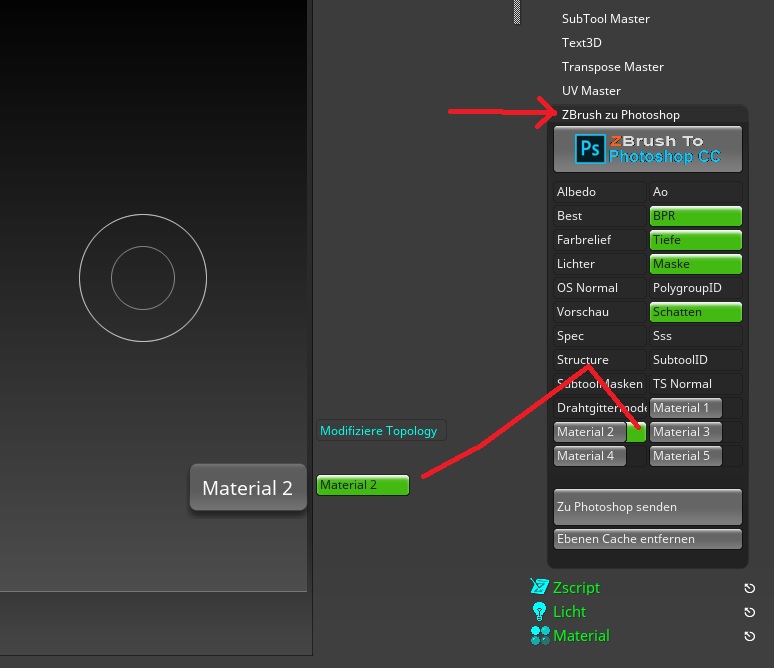Click the Licht lightbulb icon
The width and height of the screenshot is (774, 668).
(x=539, y=611)
